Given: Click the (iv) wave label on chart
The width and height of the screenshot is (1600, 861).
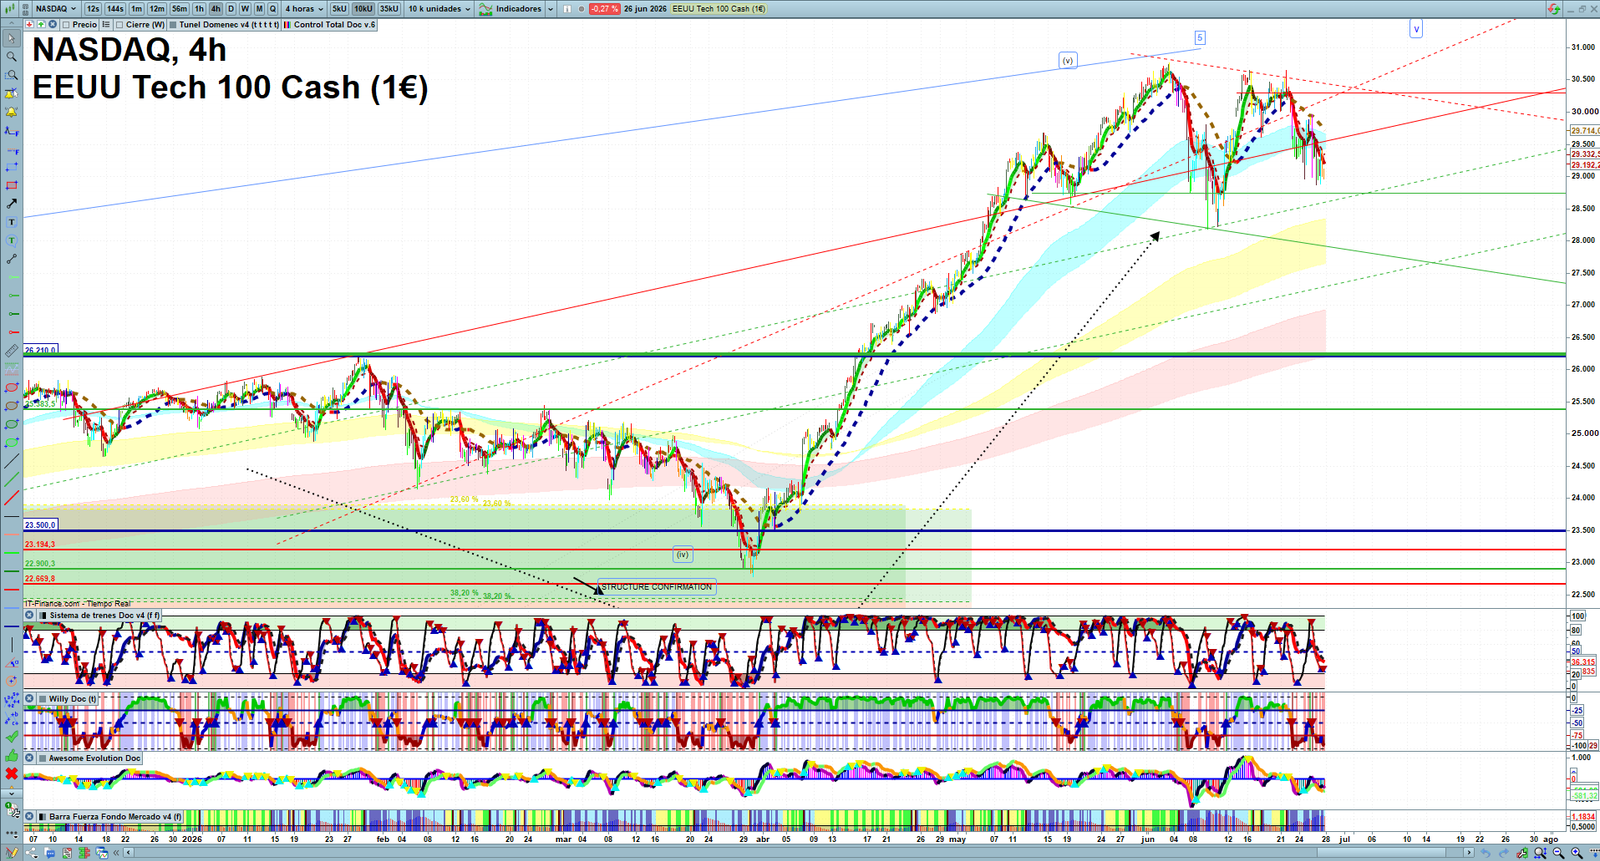Looking at the screenshot, I should (x=682, y=554).
